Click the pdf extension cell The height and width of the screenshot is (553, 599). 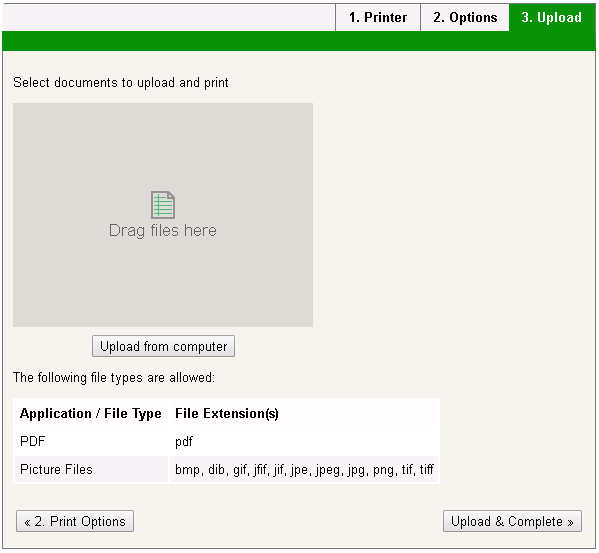[184, 441]
